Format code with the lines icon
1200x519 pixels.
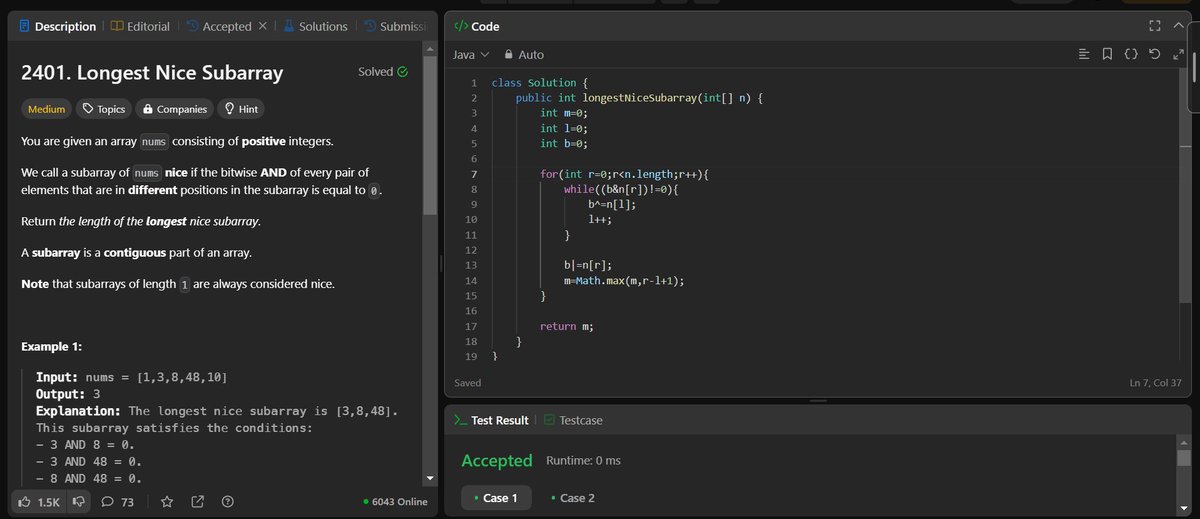pyautogui.click(x=1084, y=54)
